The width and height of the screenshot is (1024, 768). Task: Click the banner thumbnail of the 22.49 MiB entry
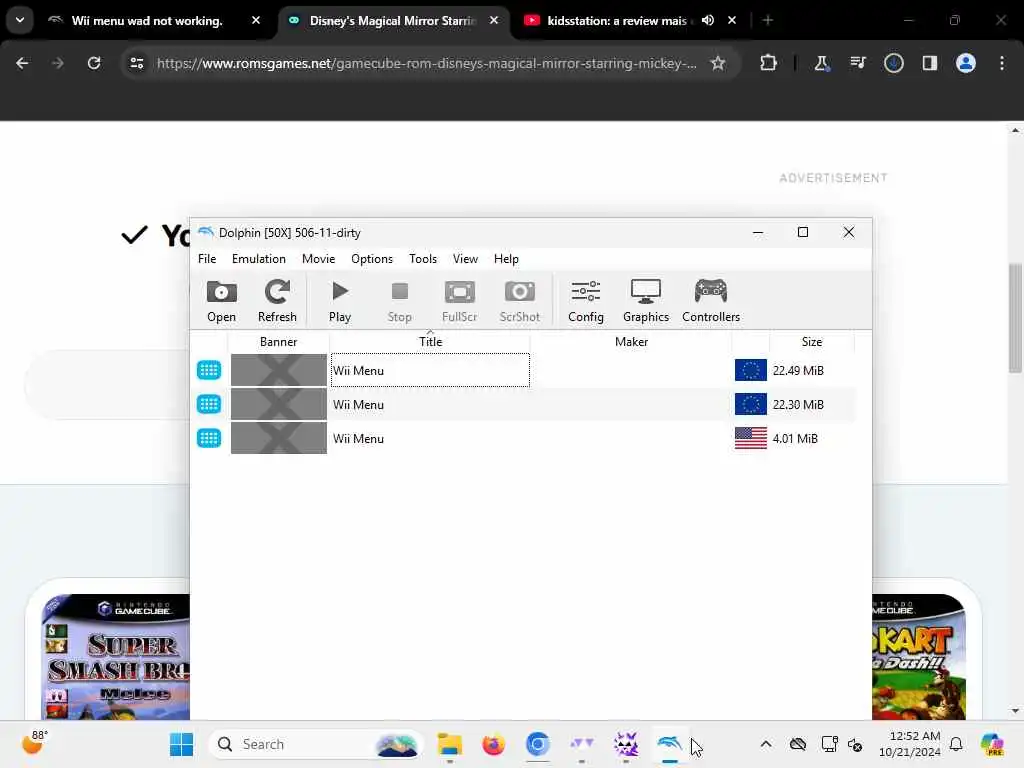[279, 370]
